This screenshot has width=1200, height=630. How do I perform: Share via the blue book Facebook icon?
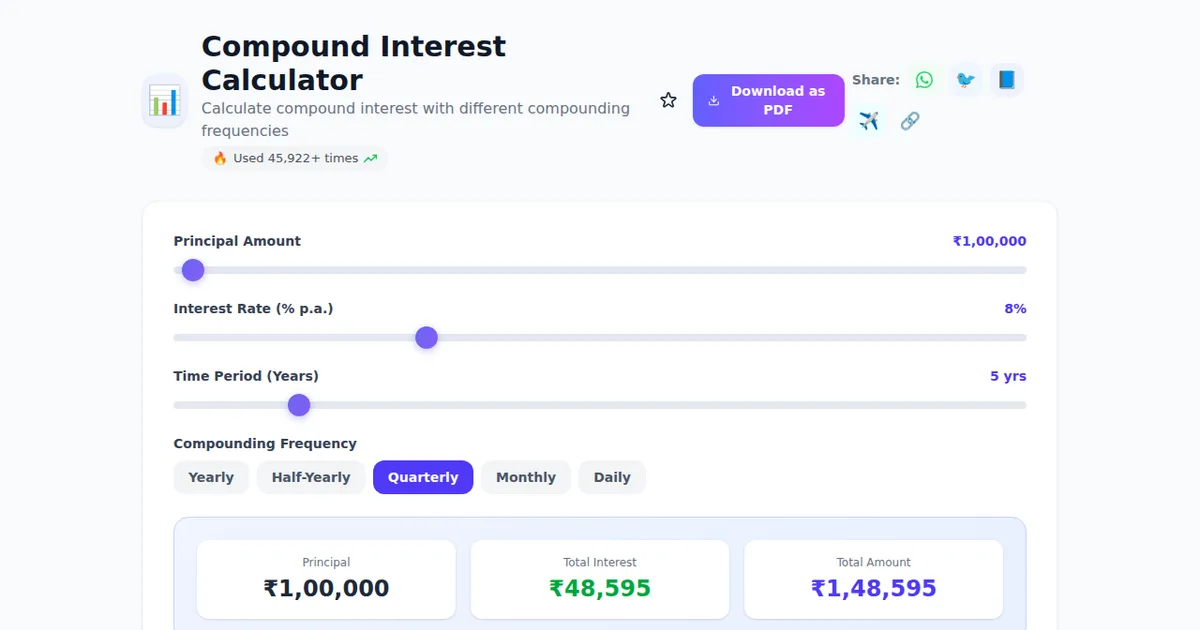(1007, 80)
